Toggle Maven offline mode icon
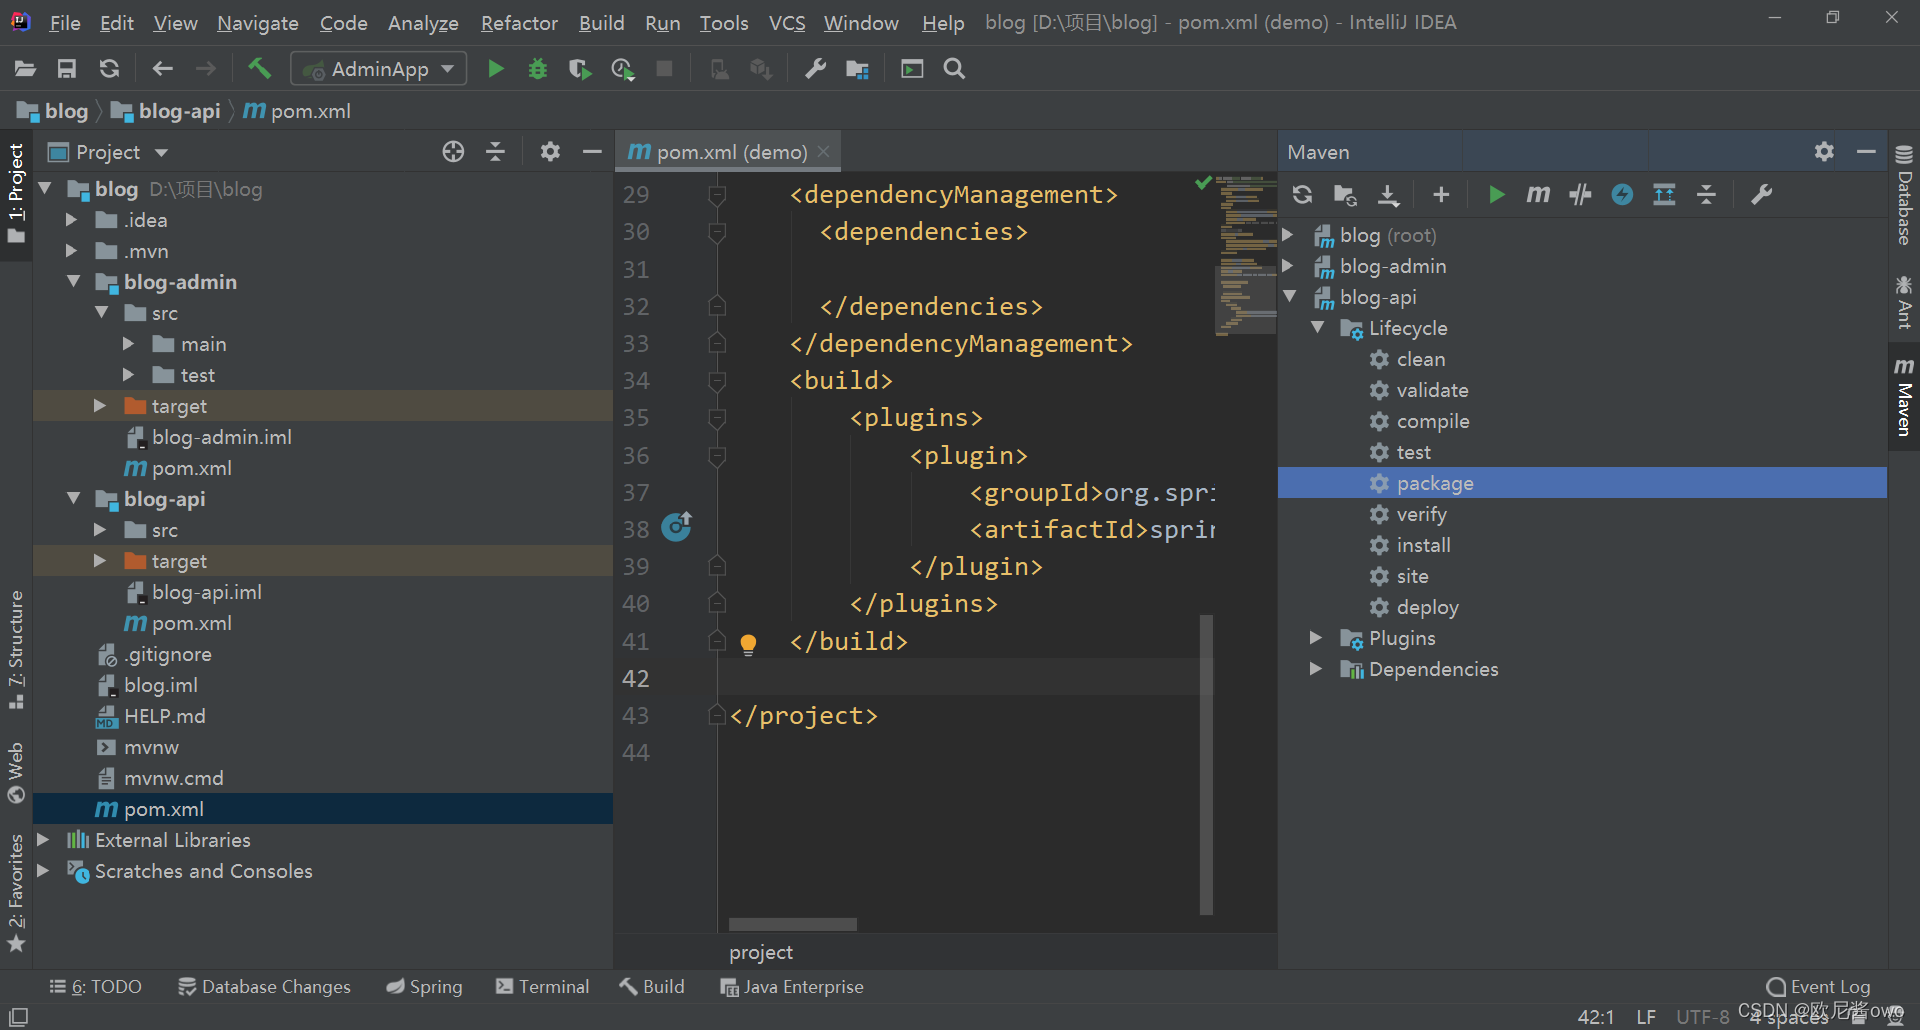 (1580, 195)
